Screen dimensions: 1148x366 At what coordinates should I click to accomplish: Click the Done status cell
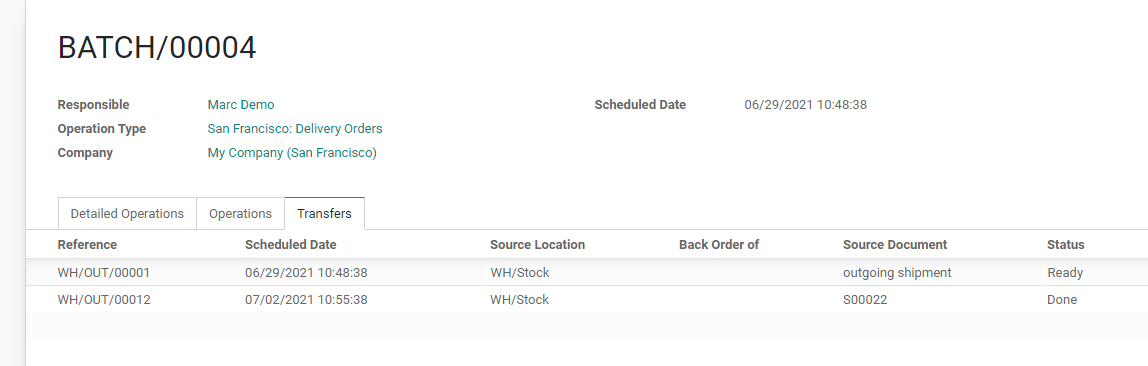1062,299
